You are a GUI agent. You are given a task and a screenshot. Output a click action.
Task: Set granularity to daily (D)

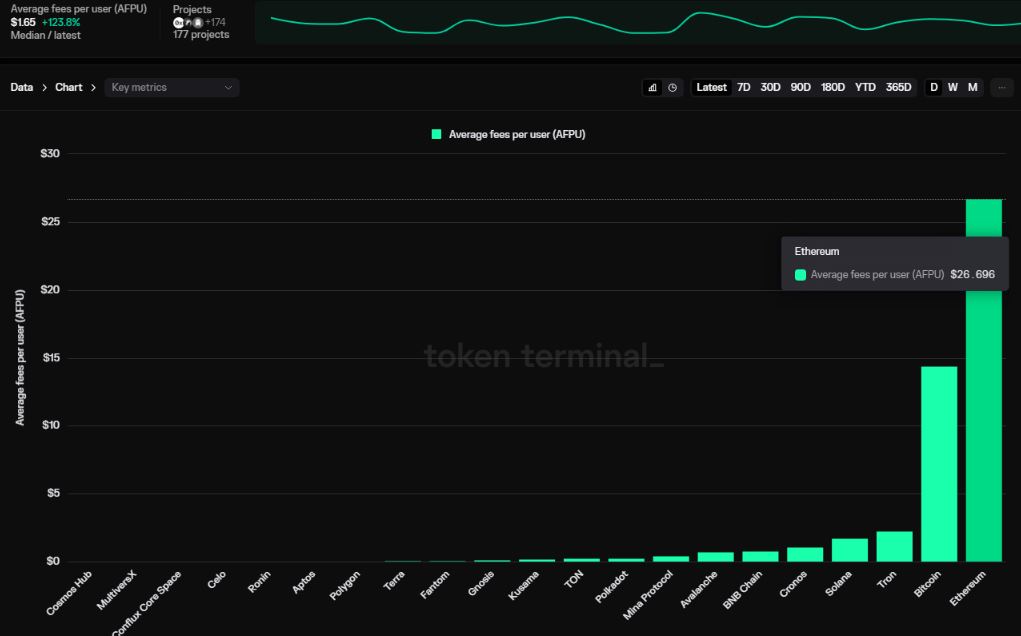(x=934, y=87)
